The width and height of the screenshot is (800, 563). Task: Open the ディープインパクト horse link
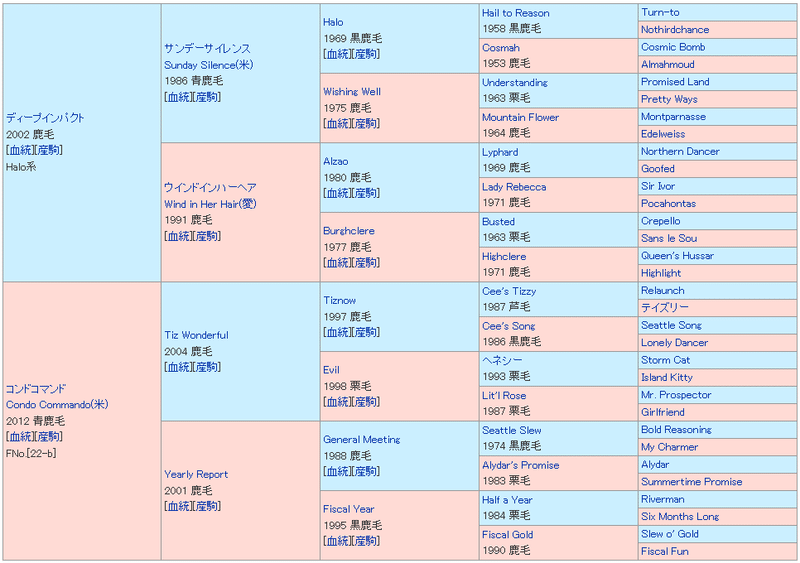(45, 118)
